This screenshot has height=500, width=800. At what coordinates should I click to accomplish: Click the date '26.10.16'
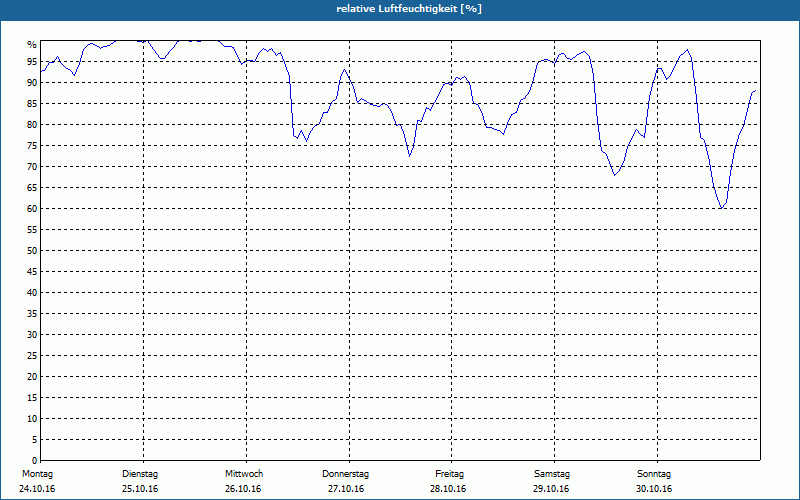pyautogui.click(x=243, y=489)
